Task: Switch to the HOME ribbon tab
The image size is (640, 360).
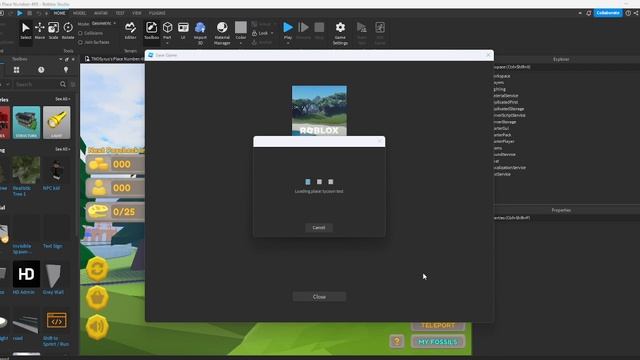Action: [60, 13]
